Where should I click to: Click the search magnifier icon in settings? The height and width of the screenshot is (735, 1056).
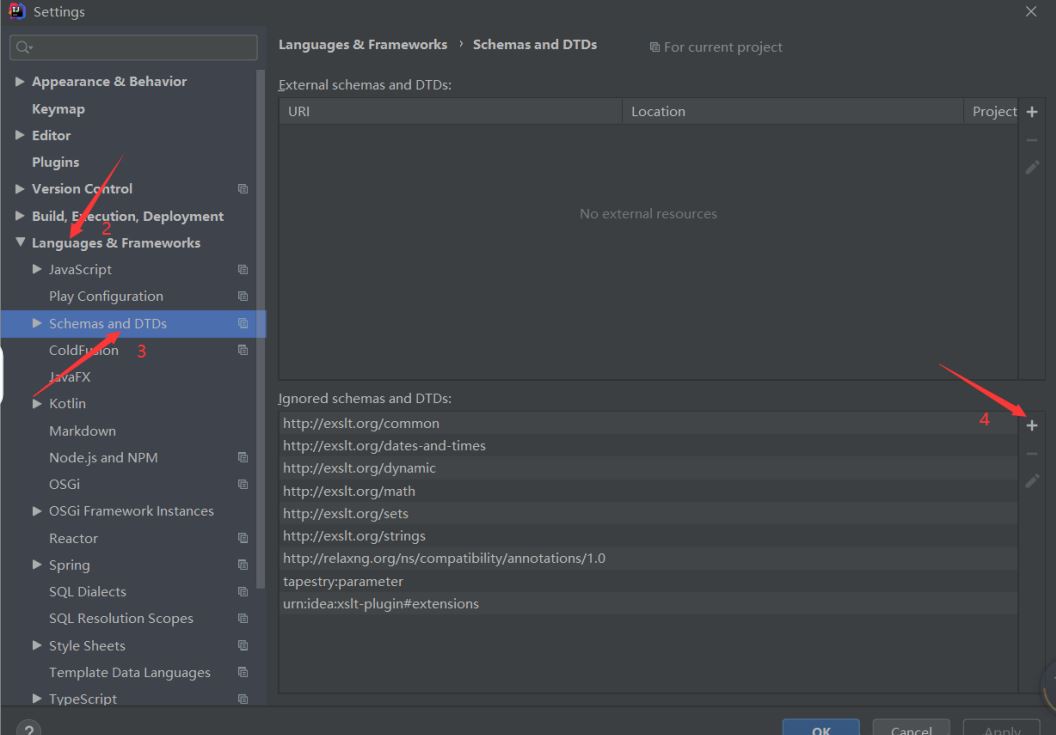click(x=23, y=47)
